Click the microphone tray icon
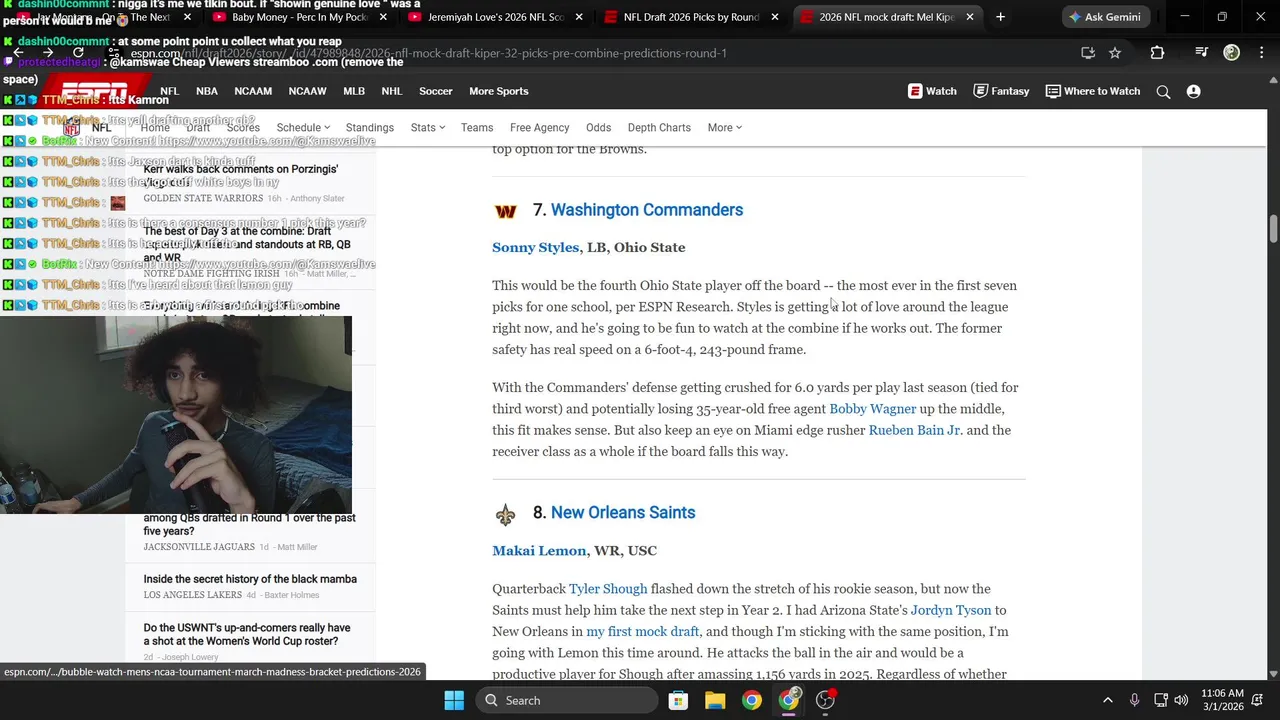This screenshot has height=720, width=1280. 1134,700
